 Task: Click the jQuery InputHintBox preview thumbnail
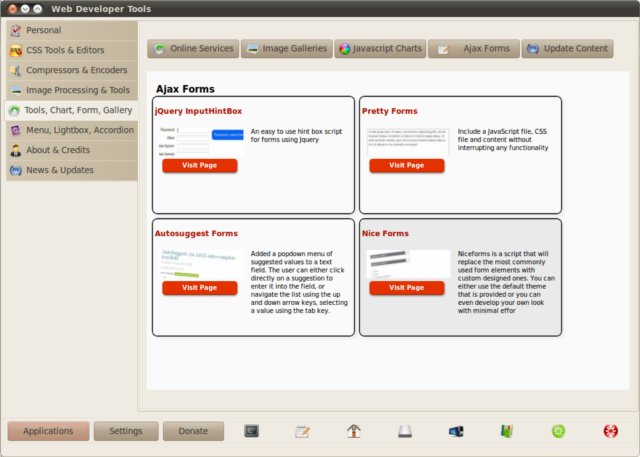[201, 142]
